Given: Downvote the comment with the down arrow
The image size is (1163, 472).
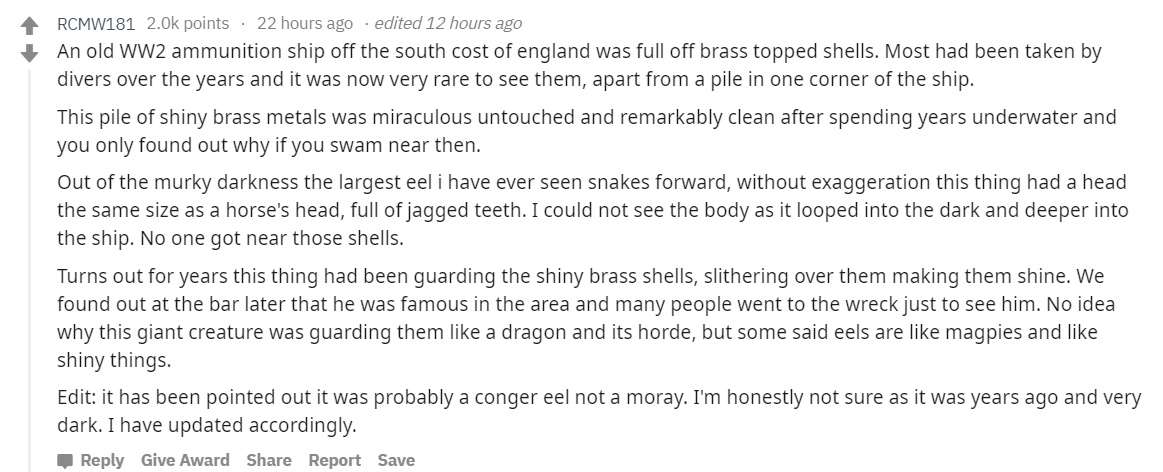Looking at the screenshot, I should (x=29, y=53).
